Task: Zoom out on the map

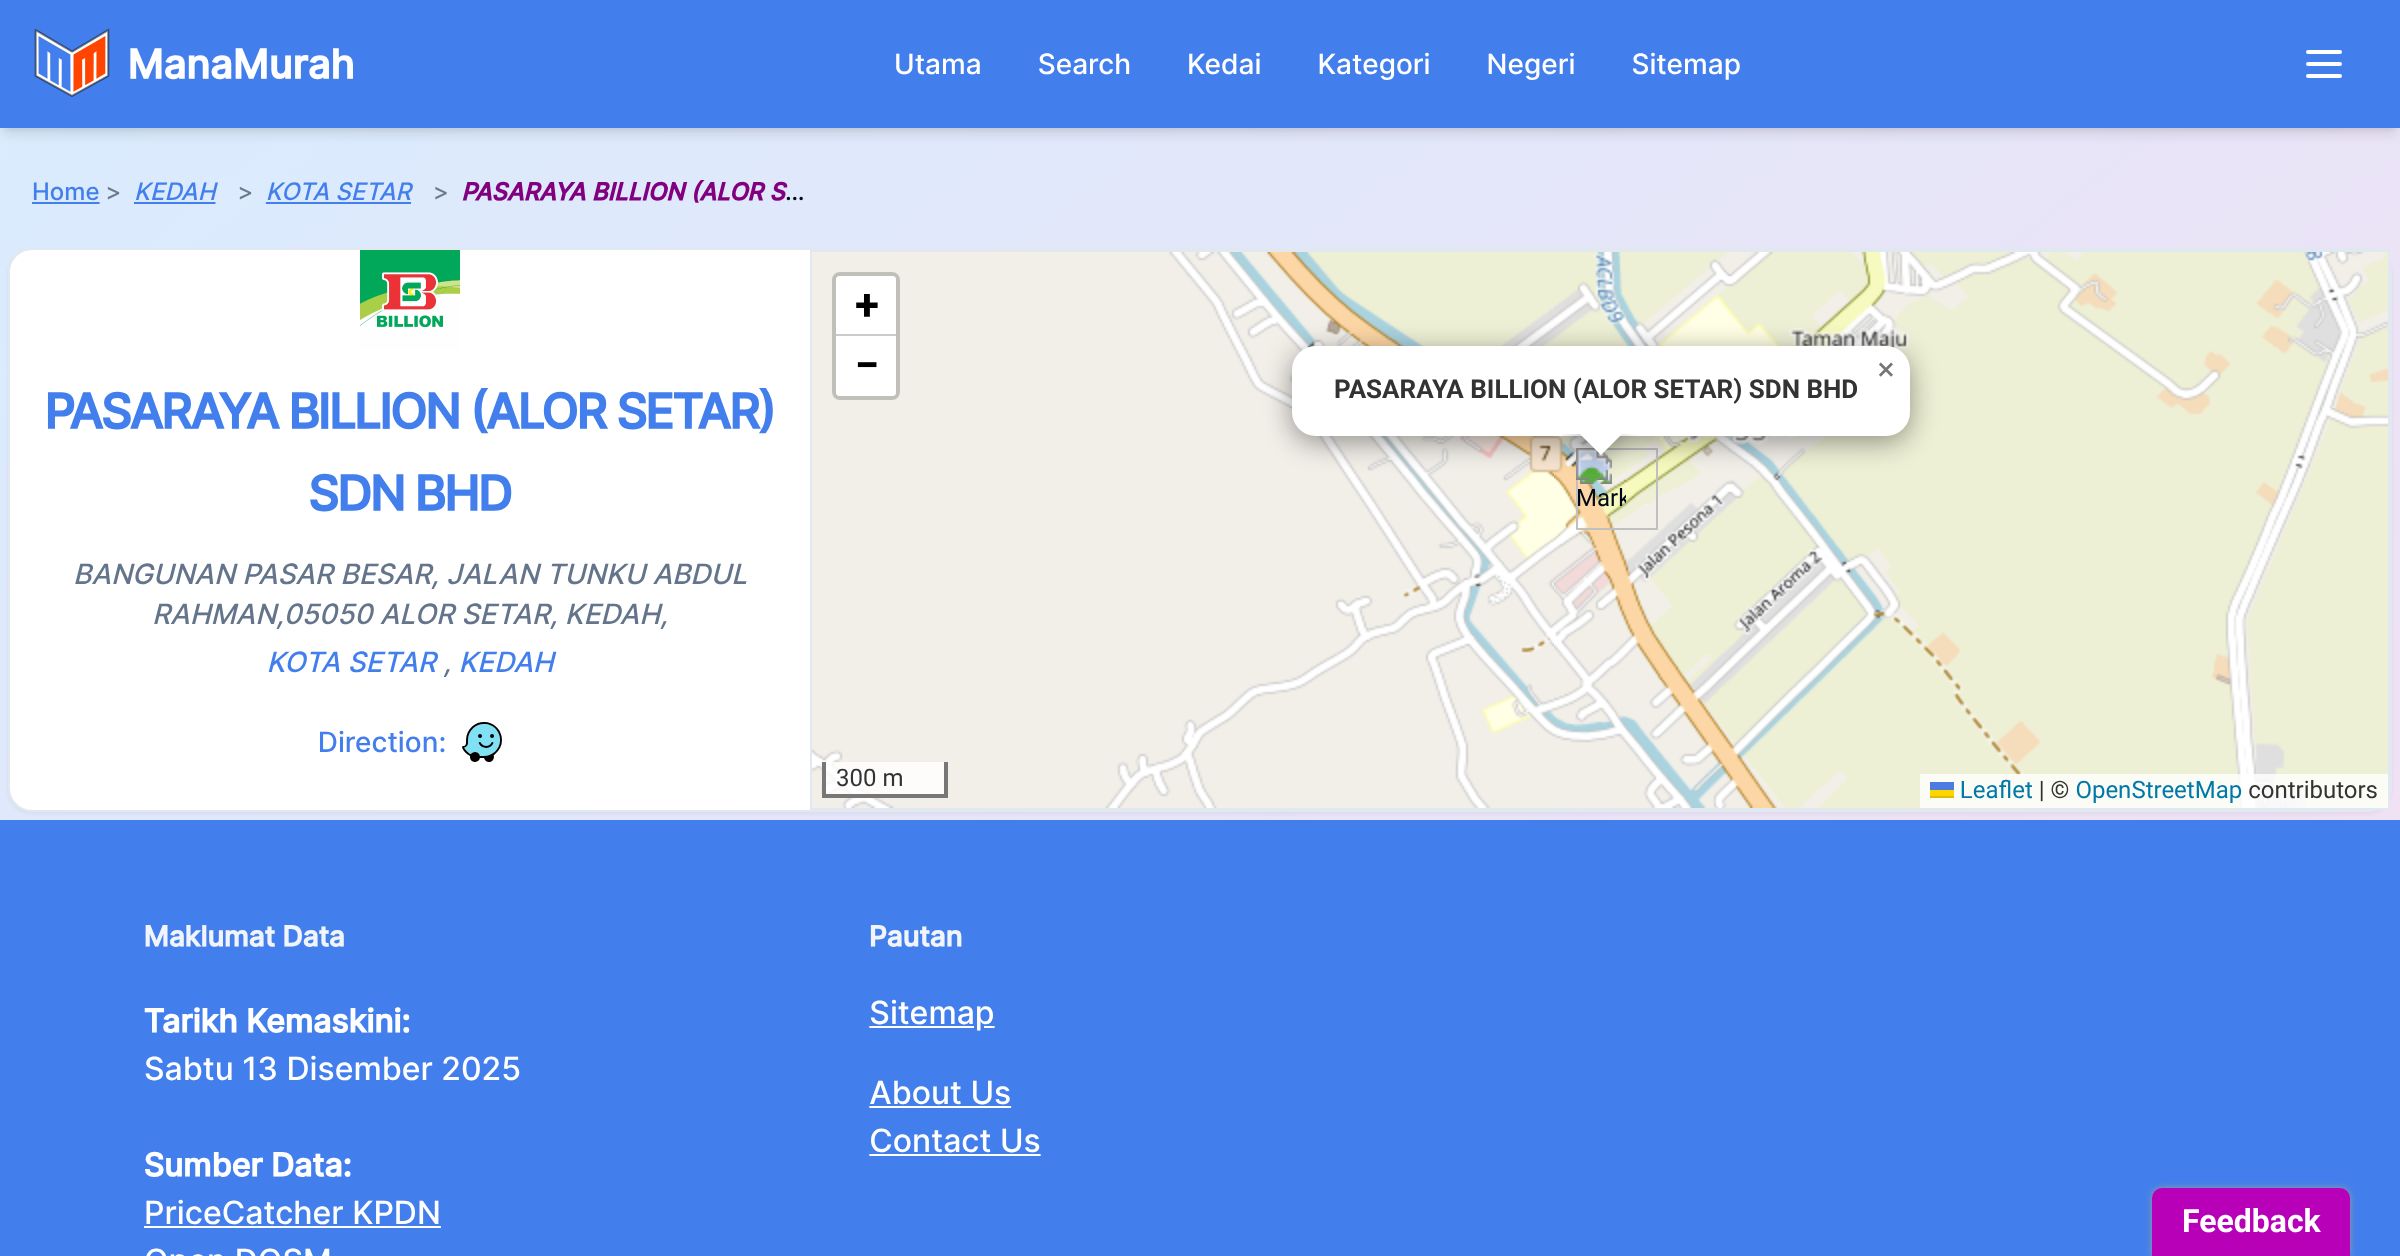Action: (x=866, y=366)
